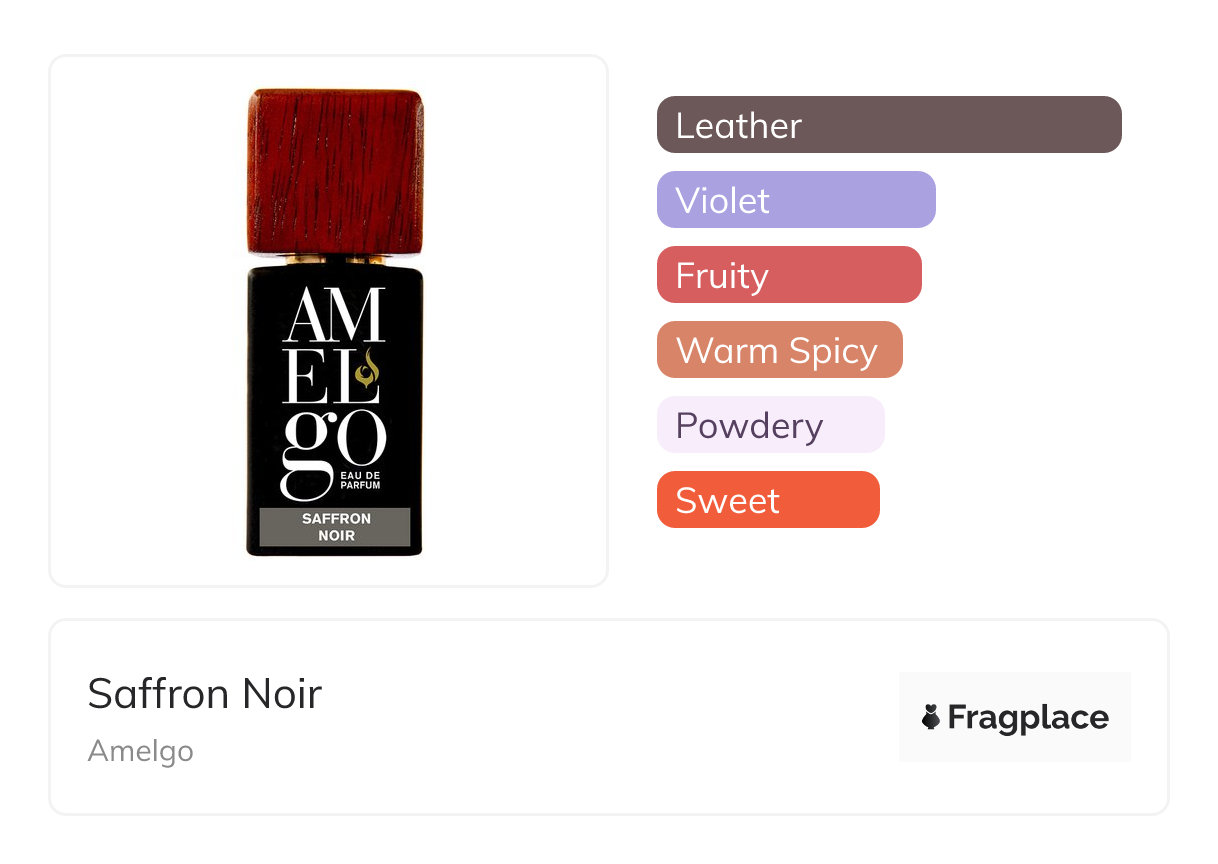Click the red wooden cap of the bottle

[x=336, y=170]
